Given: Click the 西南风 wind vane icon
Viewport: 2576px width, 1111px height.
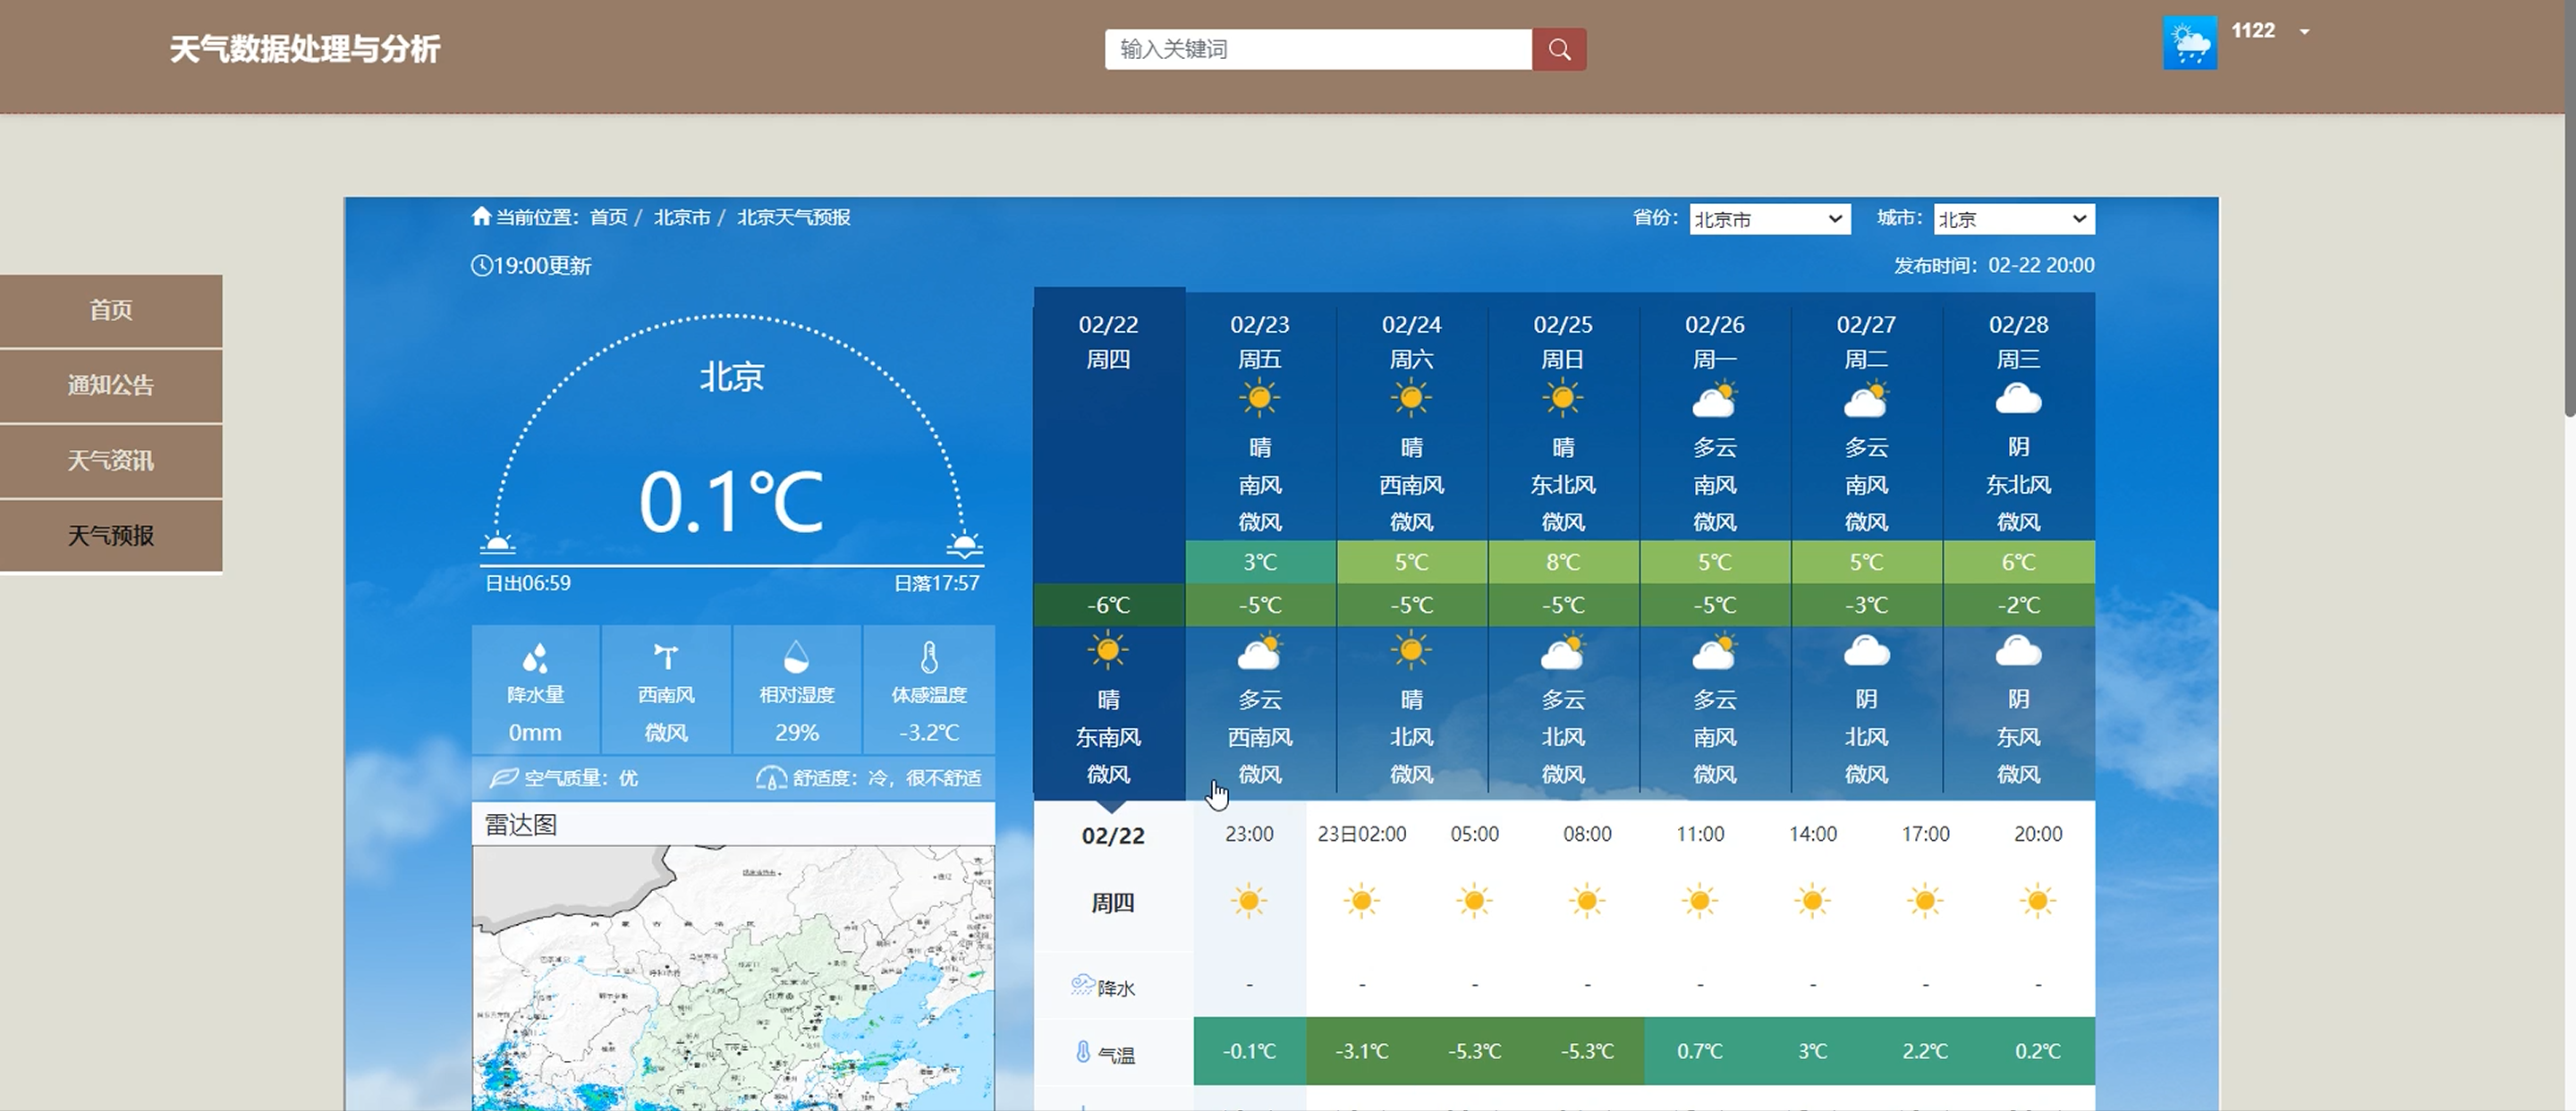Looking at the screenshot, I should click(666, 657).
